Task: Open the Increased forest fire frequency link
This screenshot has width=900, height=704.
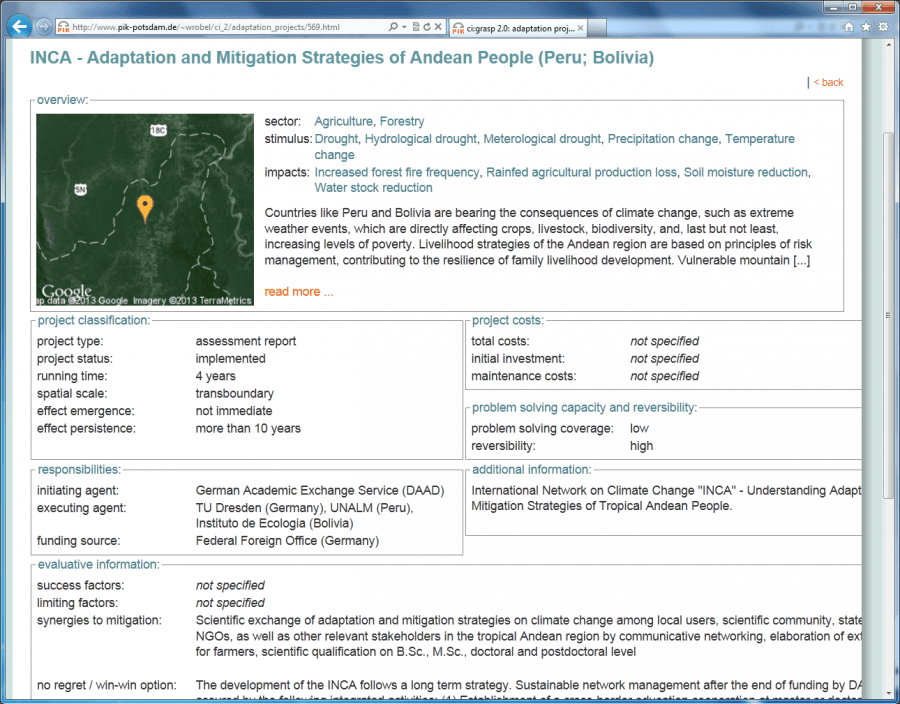Action: pos(397,172)
